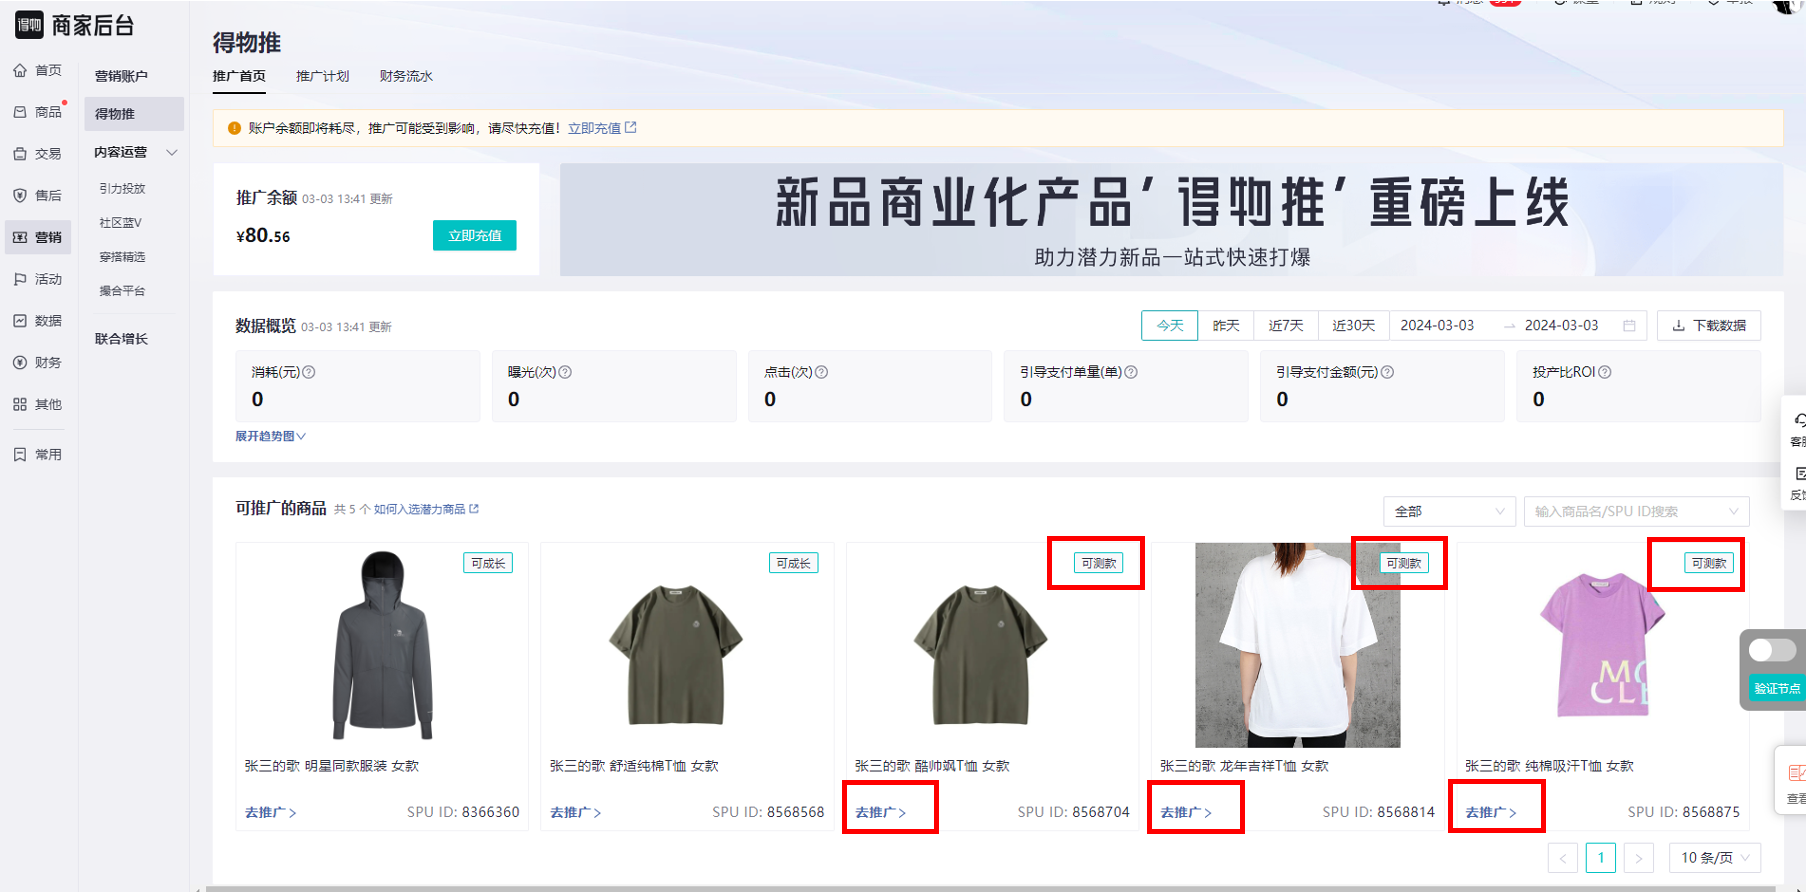Click help icon next to 曝光(次)

click(x=565, y=372)
